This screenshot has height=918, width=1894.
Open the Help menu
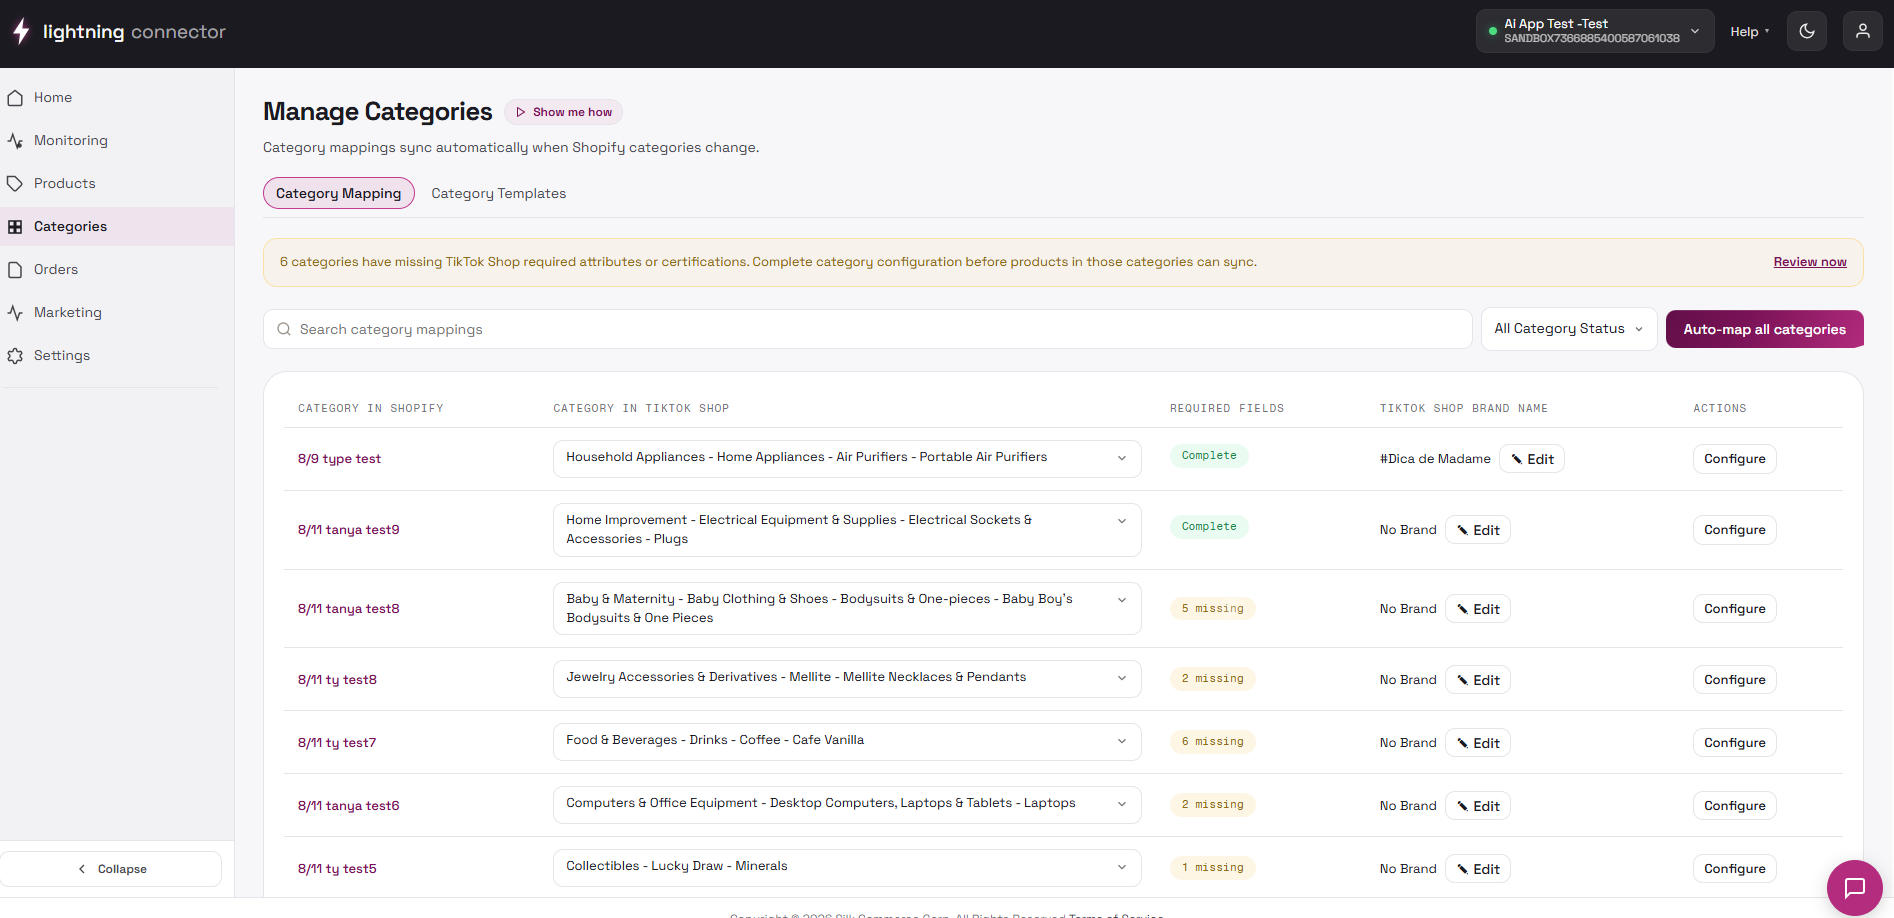coord(1749,32)
